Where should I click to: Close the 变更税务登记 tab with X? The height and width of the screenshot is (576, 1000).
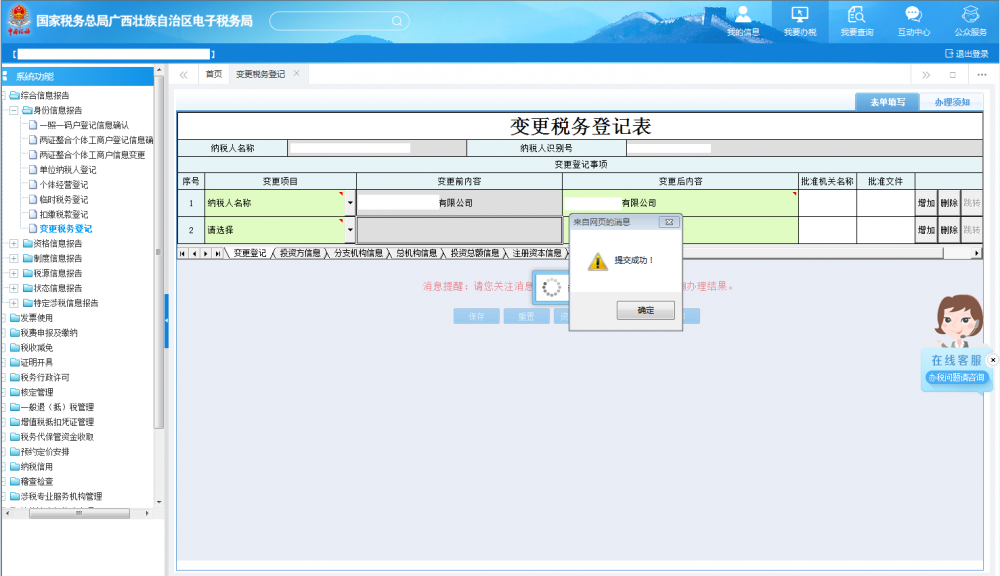[297, 74]
